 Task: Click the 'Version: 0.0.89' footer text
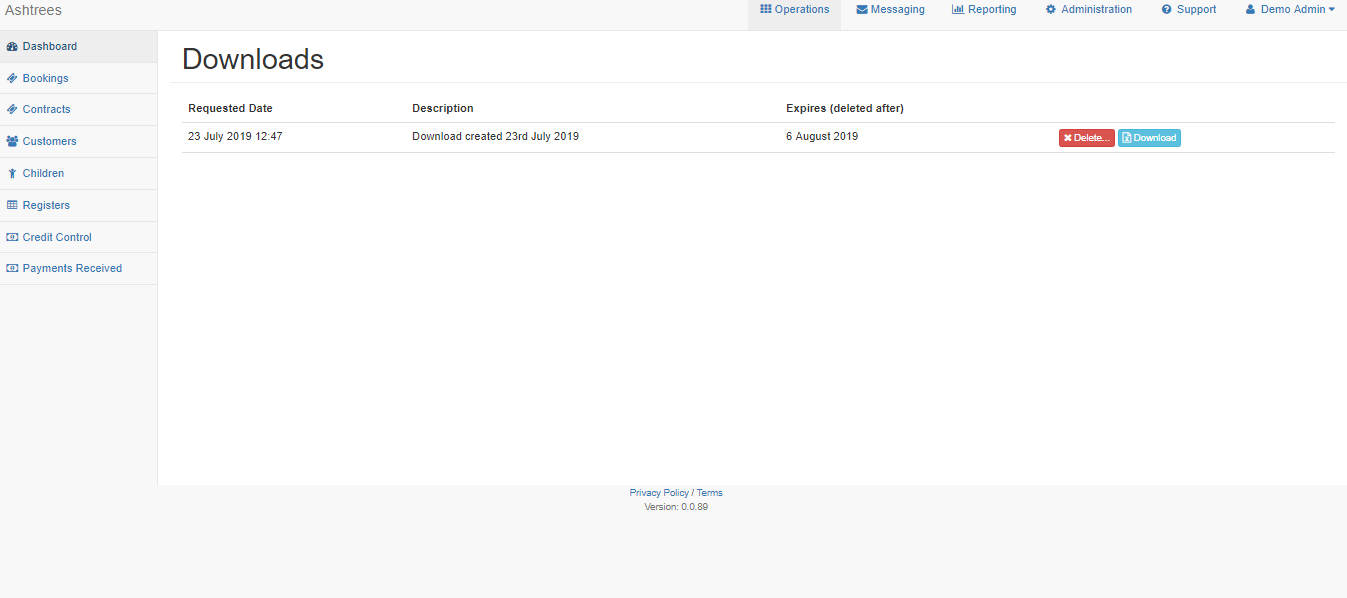676,507
